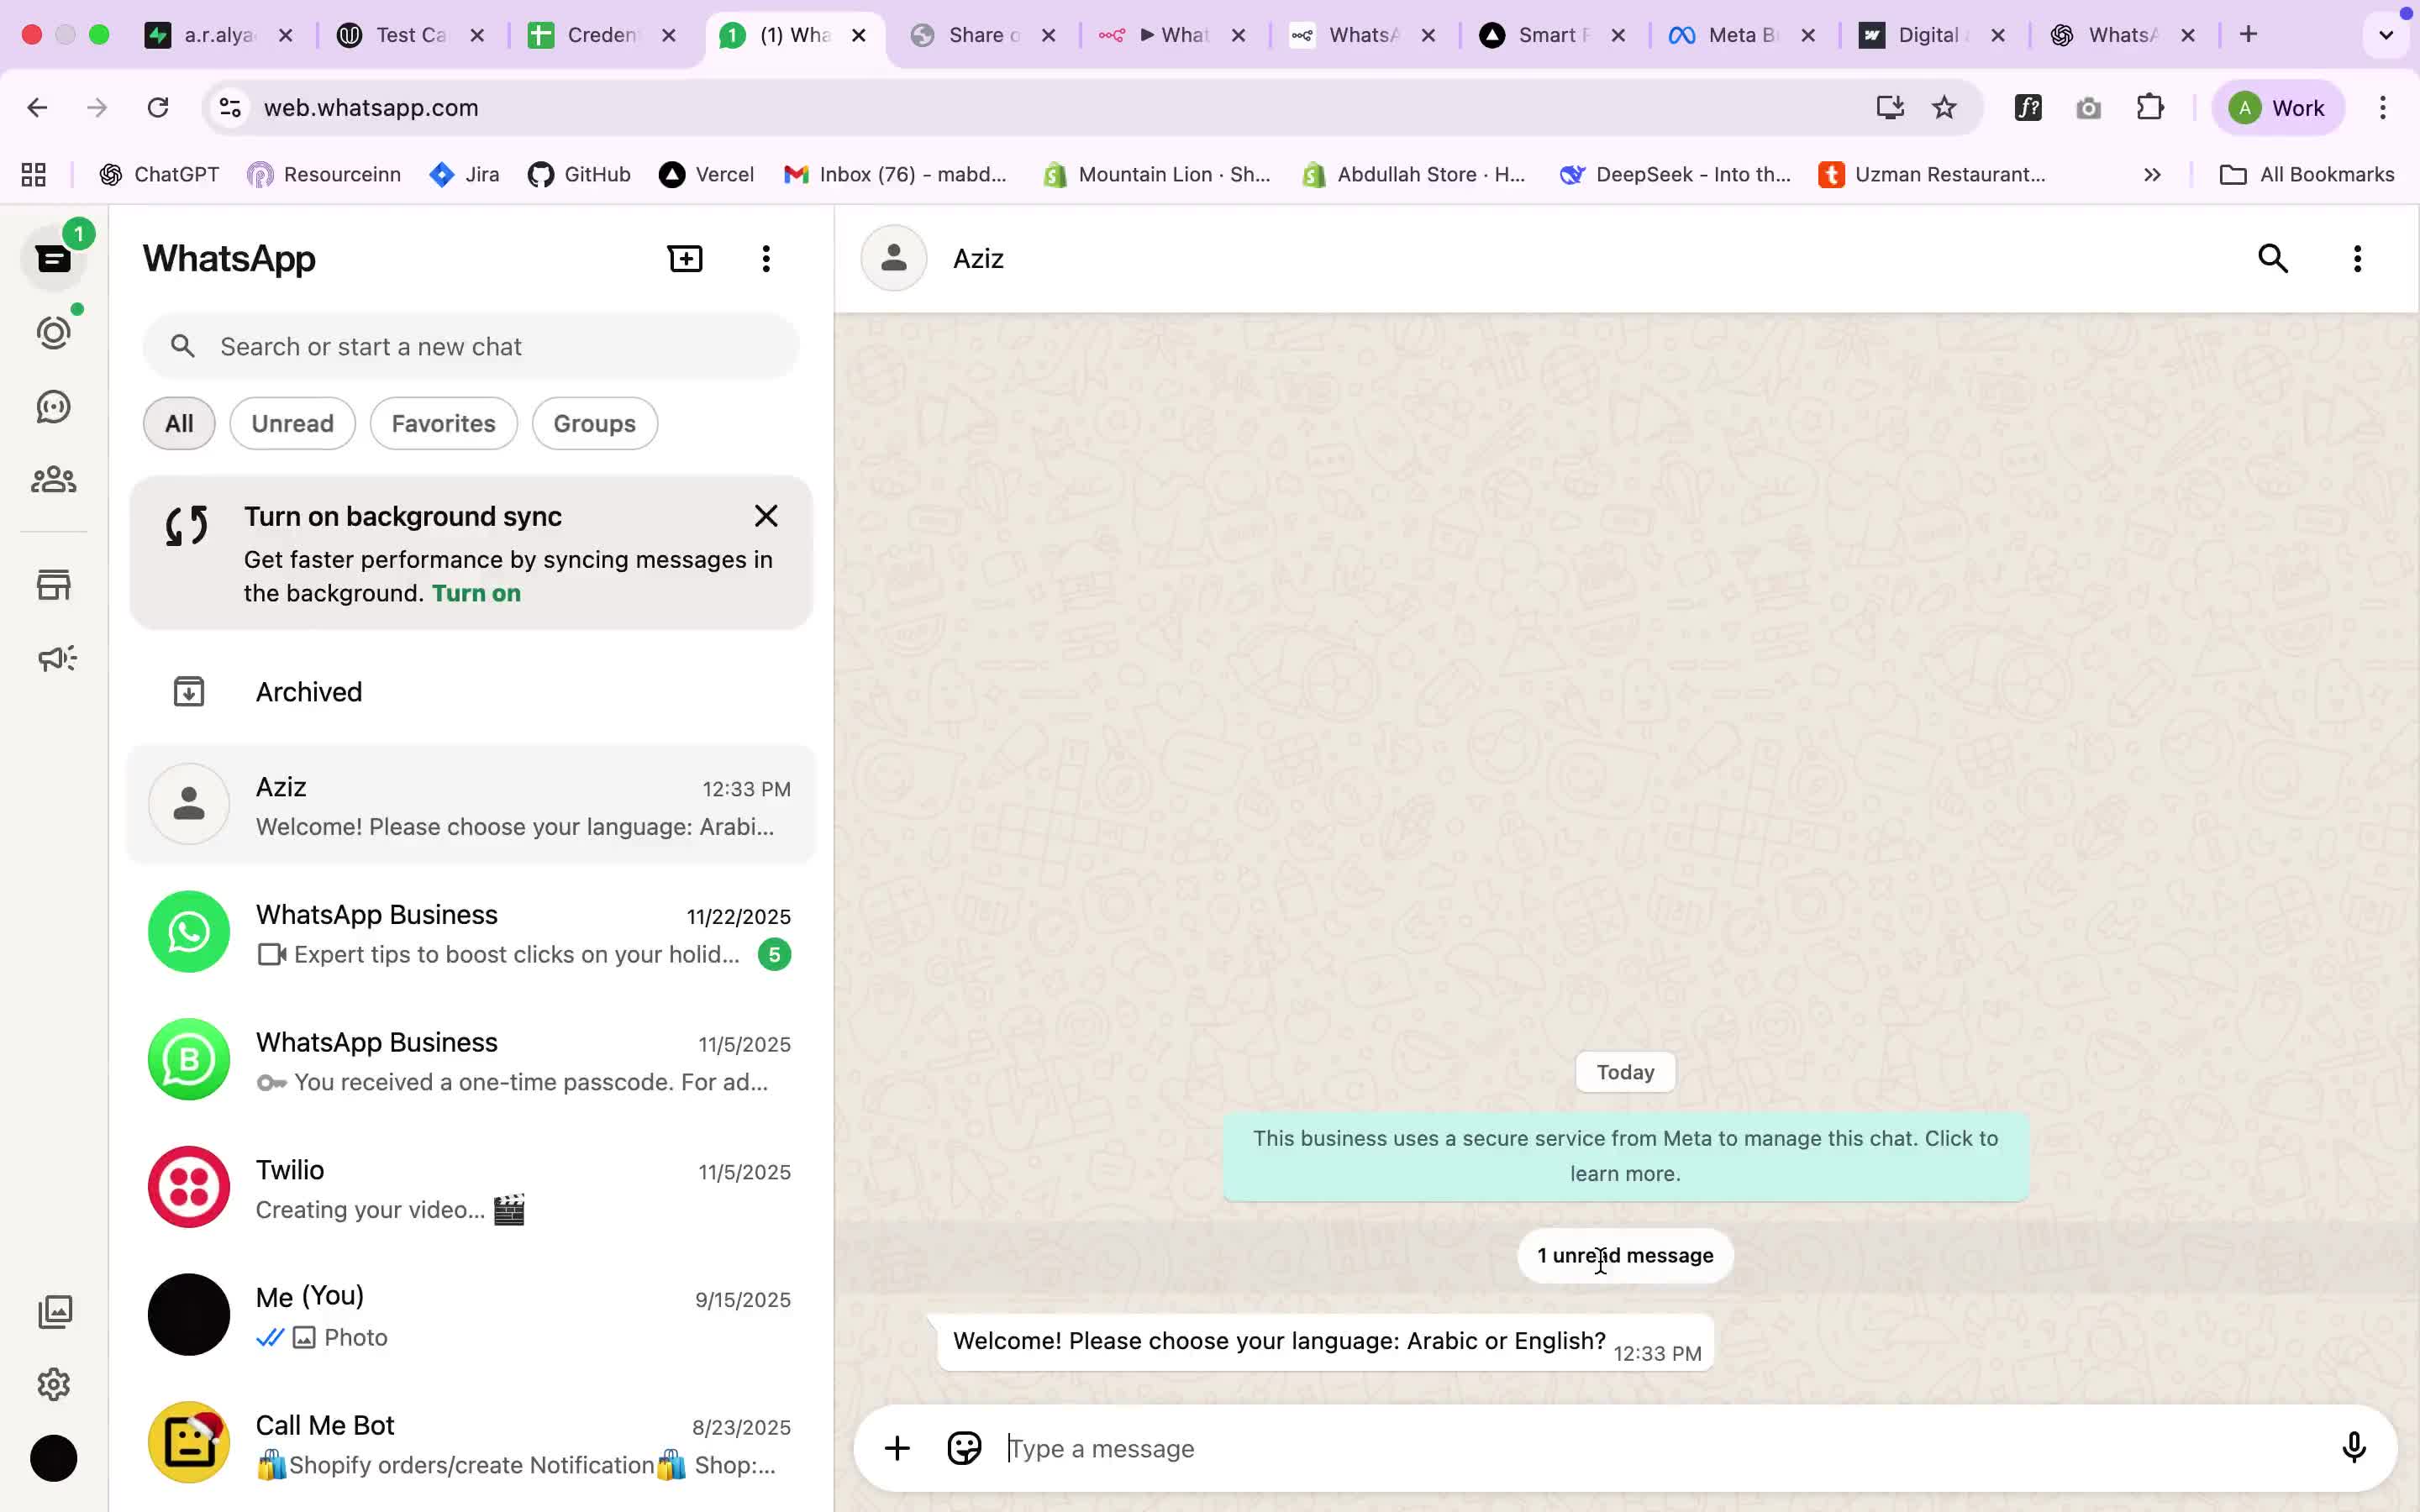Open the Channels sidebar icon
Image resolution: width=2420 pixels, height=1512 pixels.
pos(54,407)
